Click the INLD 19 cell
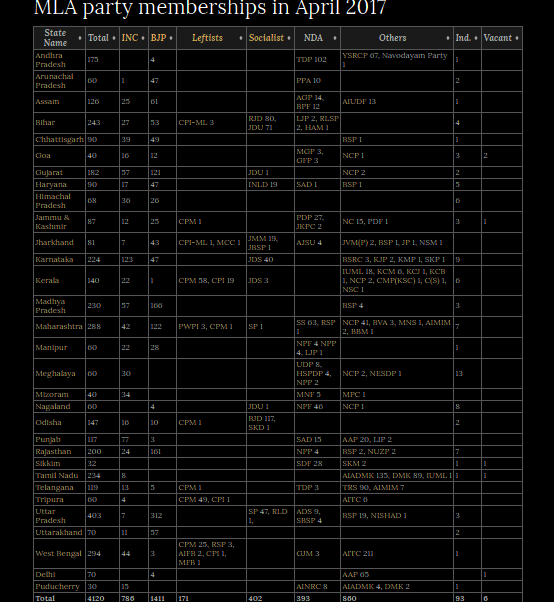The width and height of the screenshot is (554, 602). [x=270, y=185]
